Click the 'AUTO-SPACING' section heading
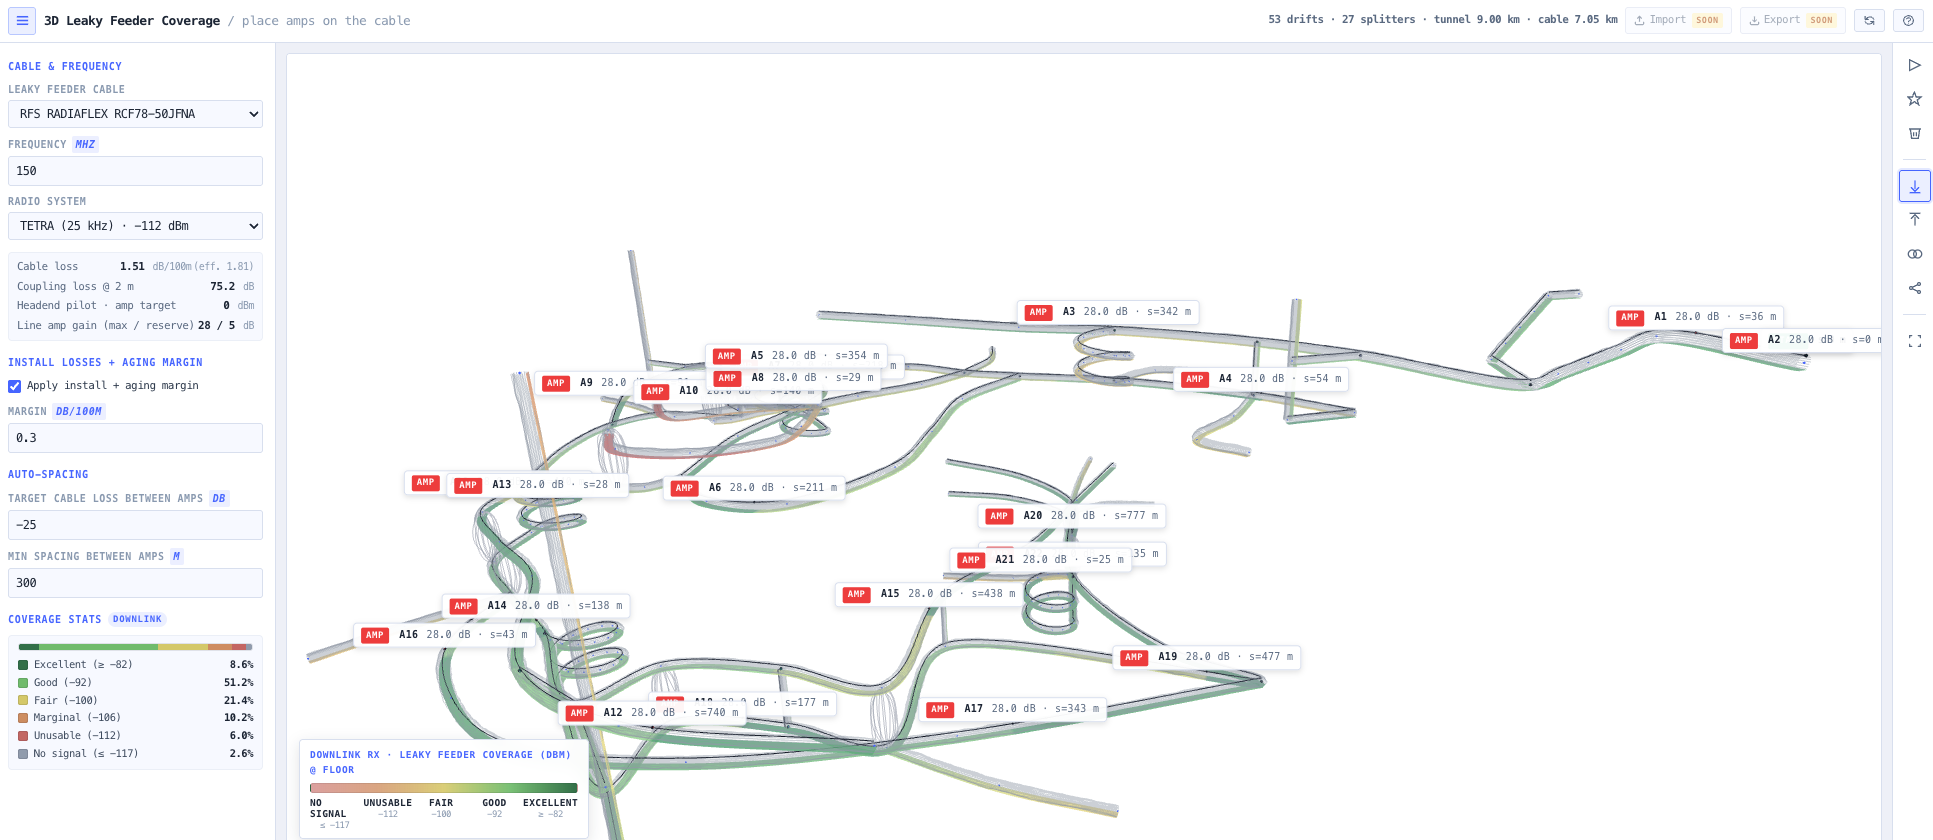This screenshot has width=1933, height=840. point(48,475)
